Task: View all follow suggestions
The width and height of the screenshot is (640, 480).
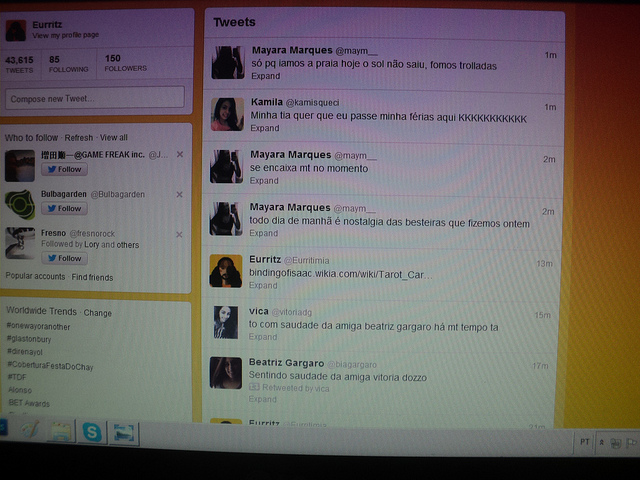Action: point(113,138)
